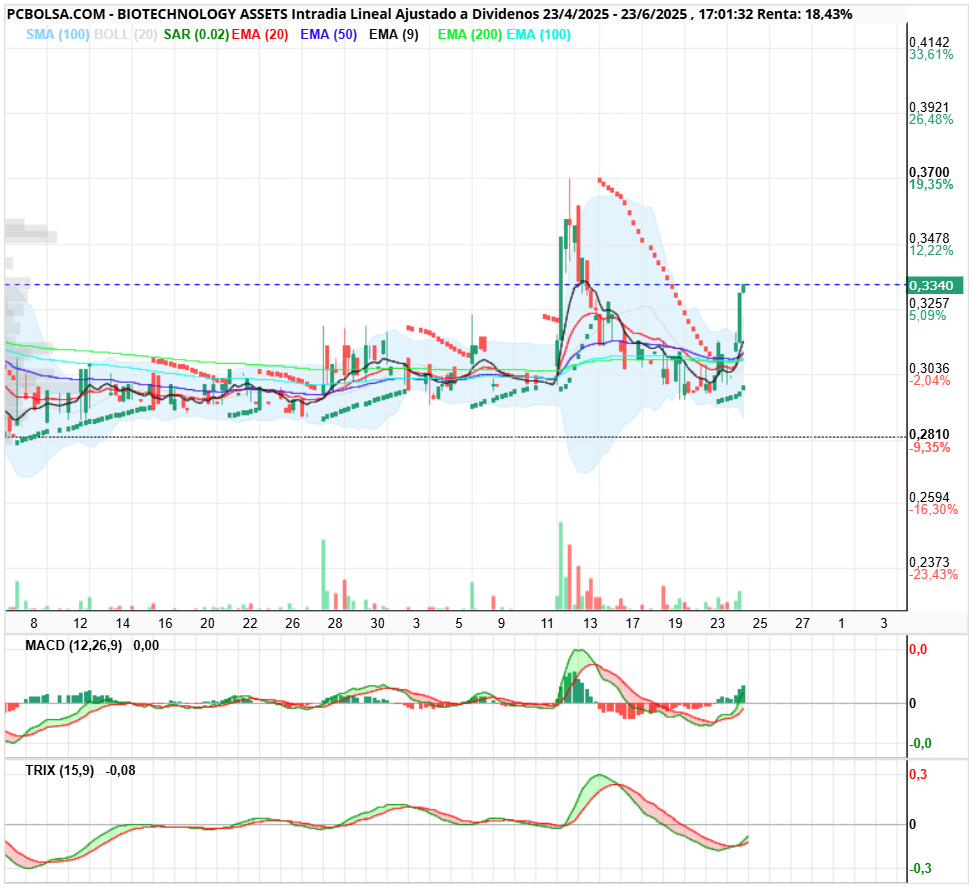The height and width of the screenshot is (888, 973).
Task: Click the EMA (50) blue label
Action: click(x=329, y=35)
